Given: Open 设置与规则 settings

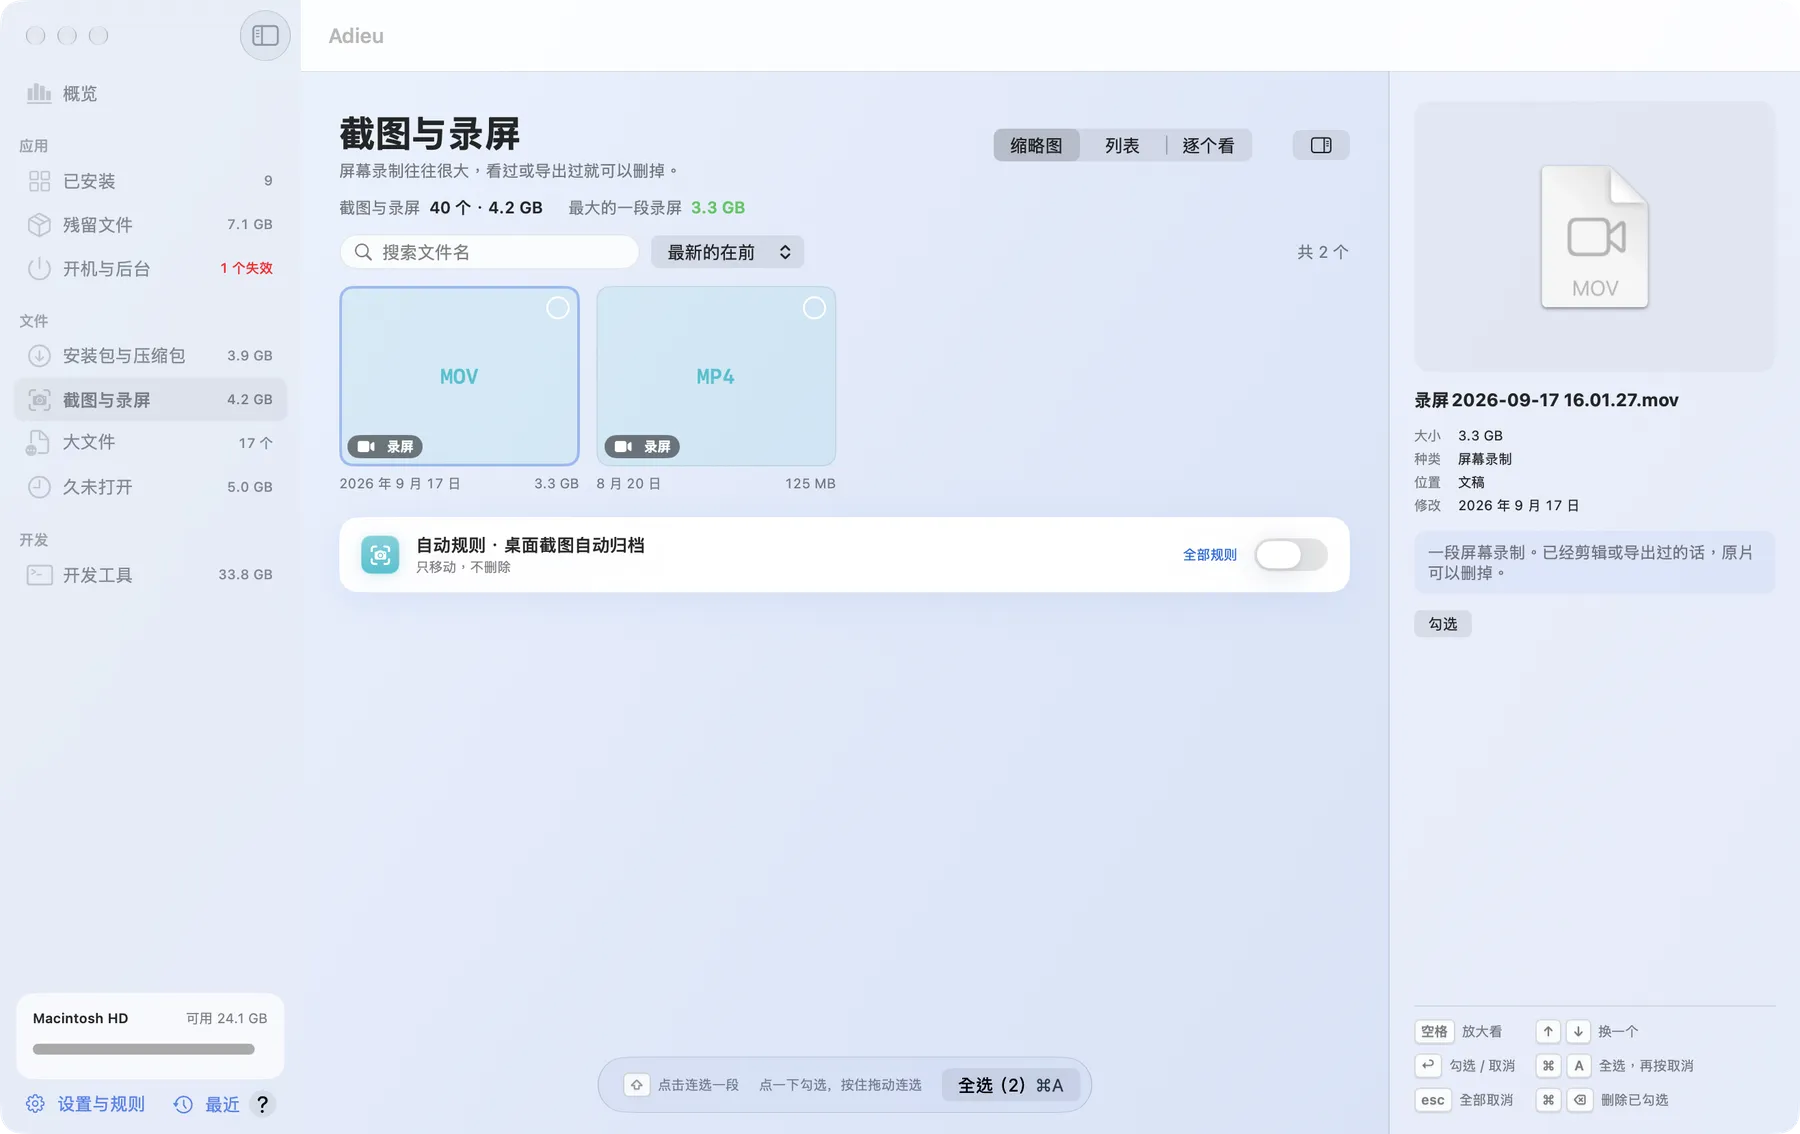Looking at the screenshot, I should click(x=86, y=1104).
